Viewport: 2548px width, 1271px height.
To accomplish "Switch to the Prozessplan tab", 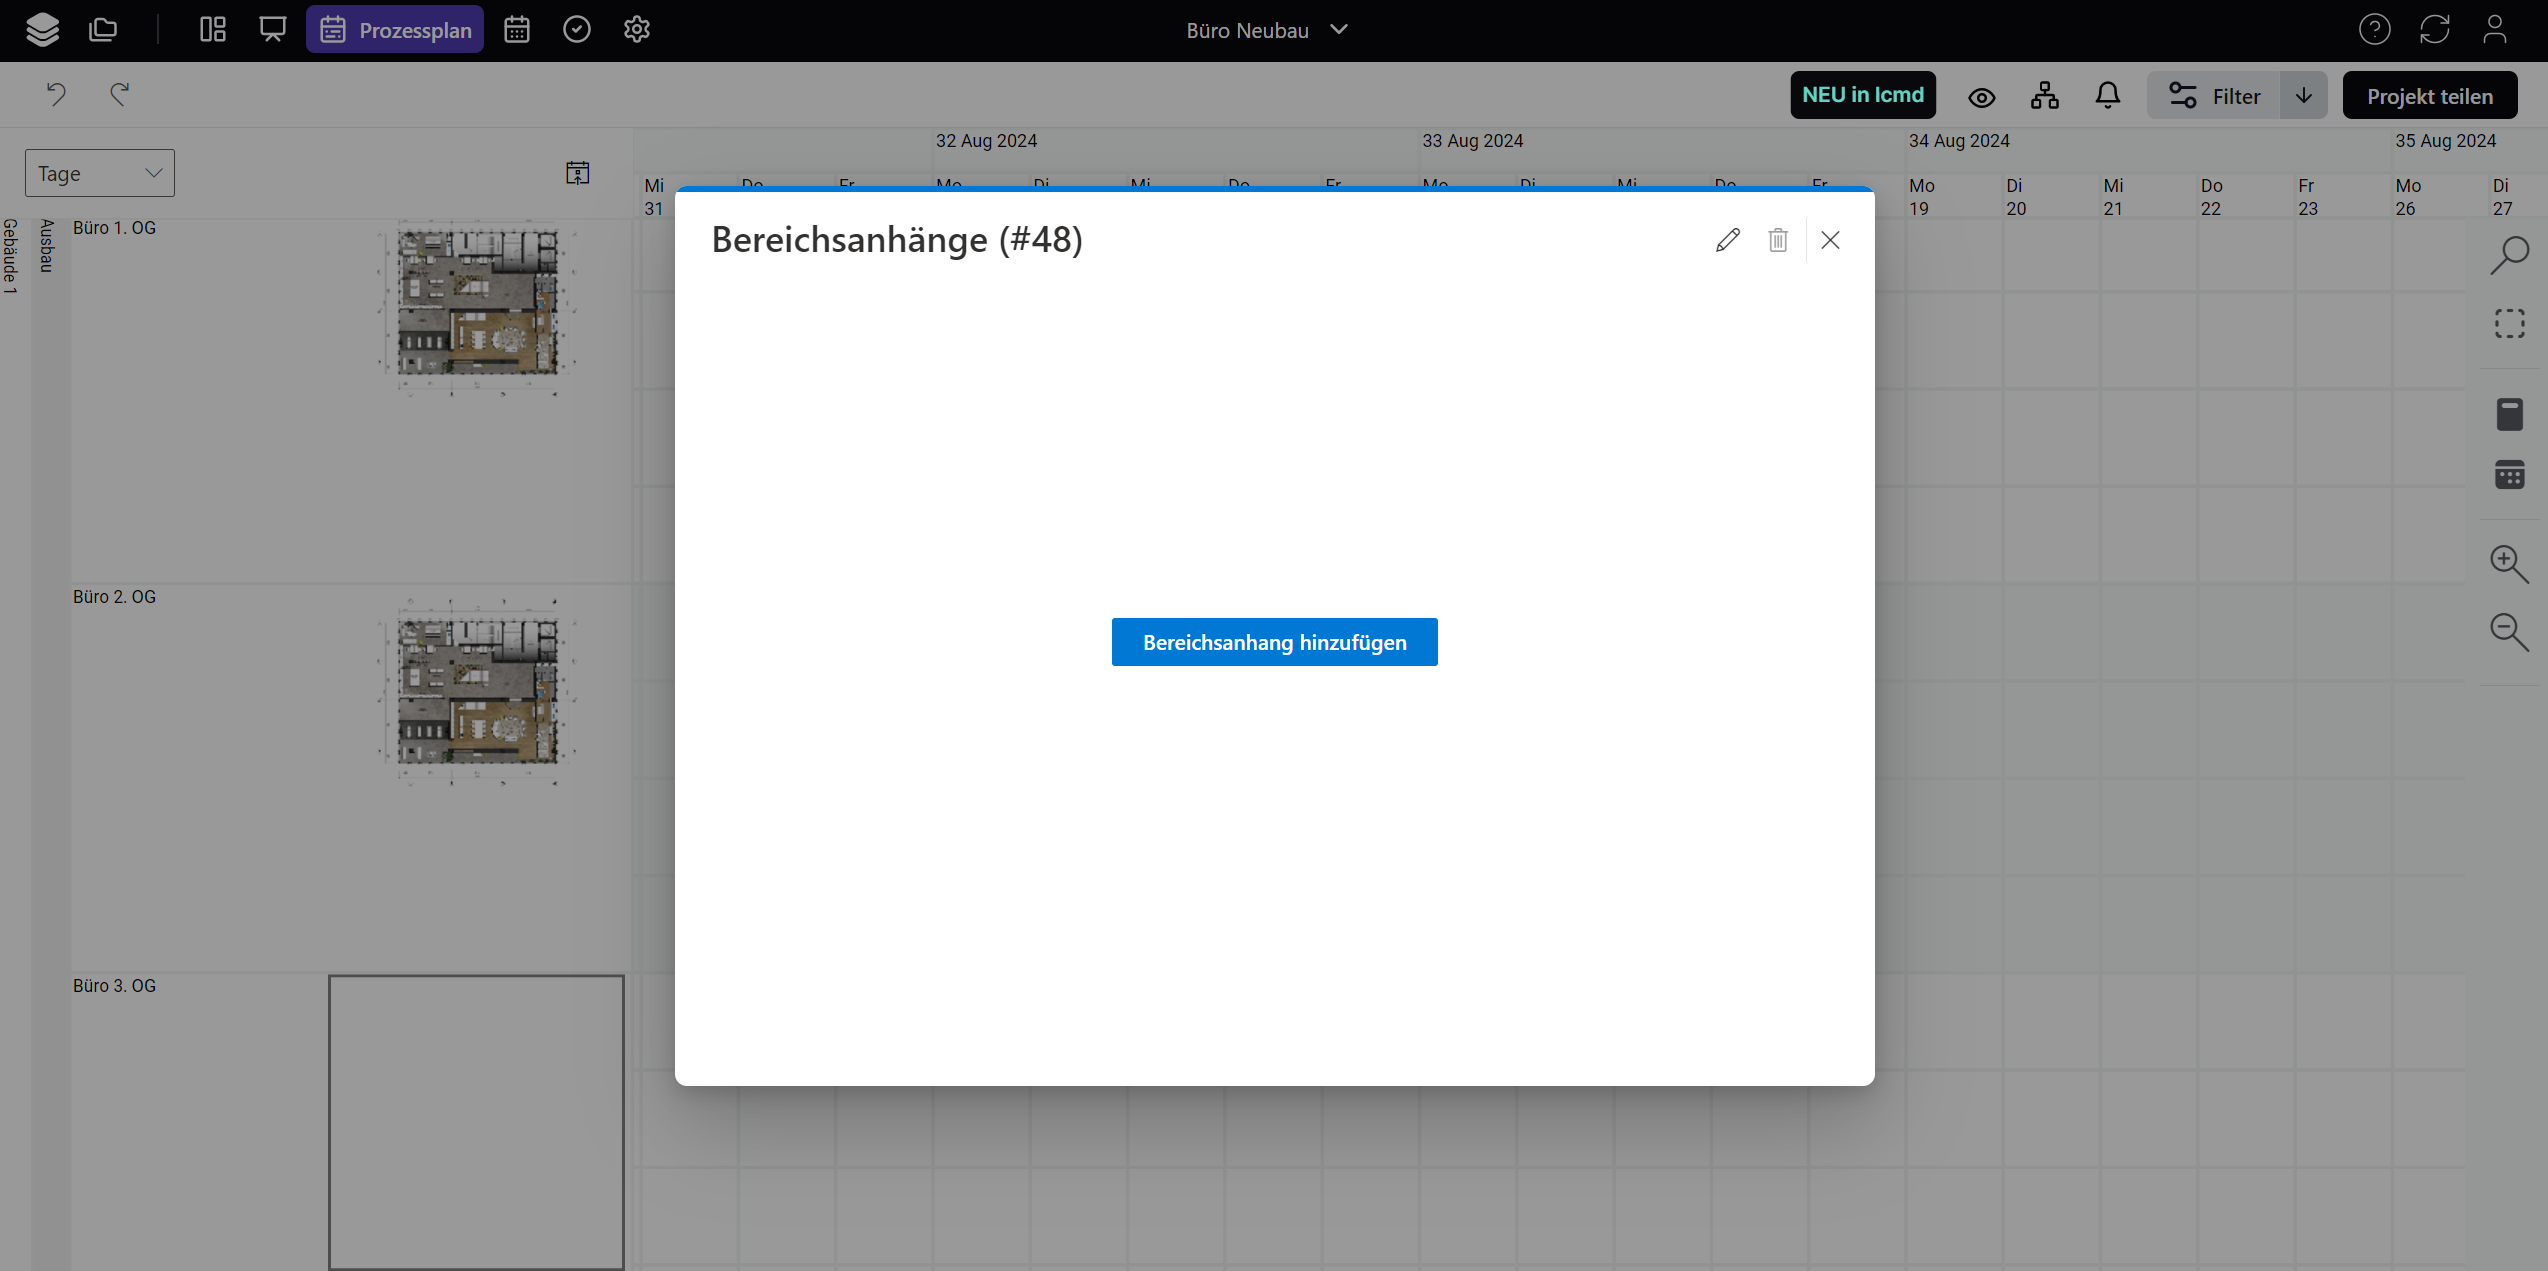I will 395,30.
